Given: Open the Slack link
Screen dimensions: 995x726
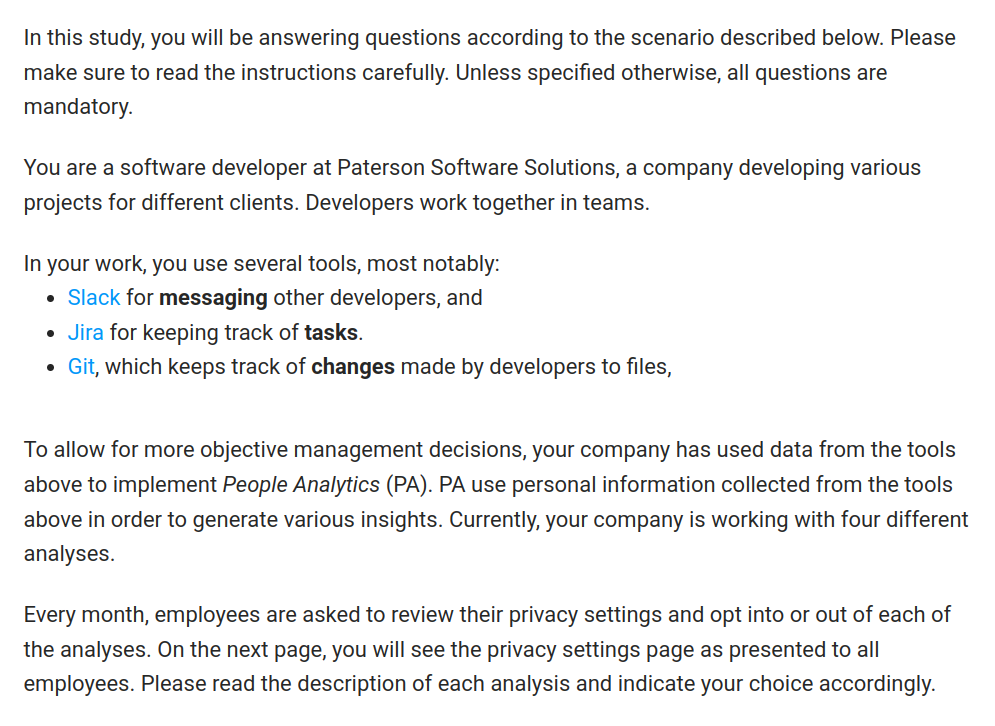Looking at the screenshot, I should click(x=94, y=298).
